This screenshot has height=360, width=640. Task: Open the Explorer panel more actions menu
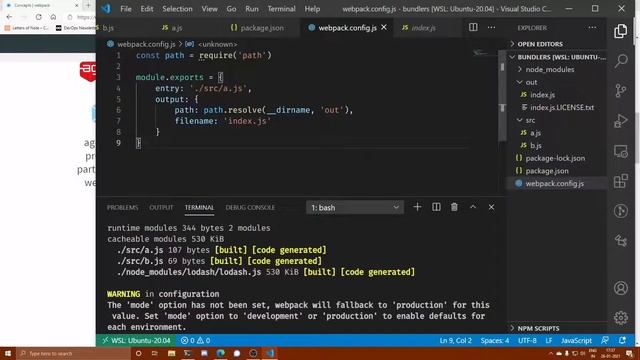tap(592, 27)
